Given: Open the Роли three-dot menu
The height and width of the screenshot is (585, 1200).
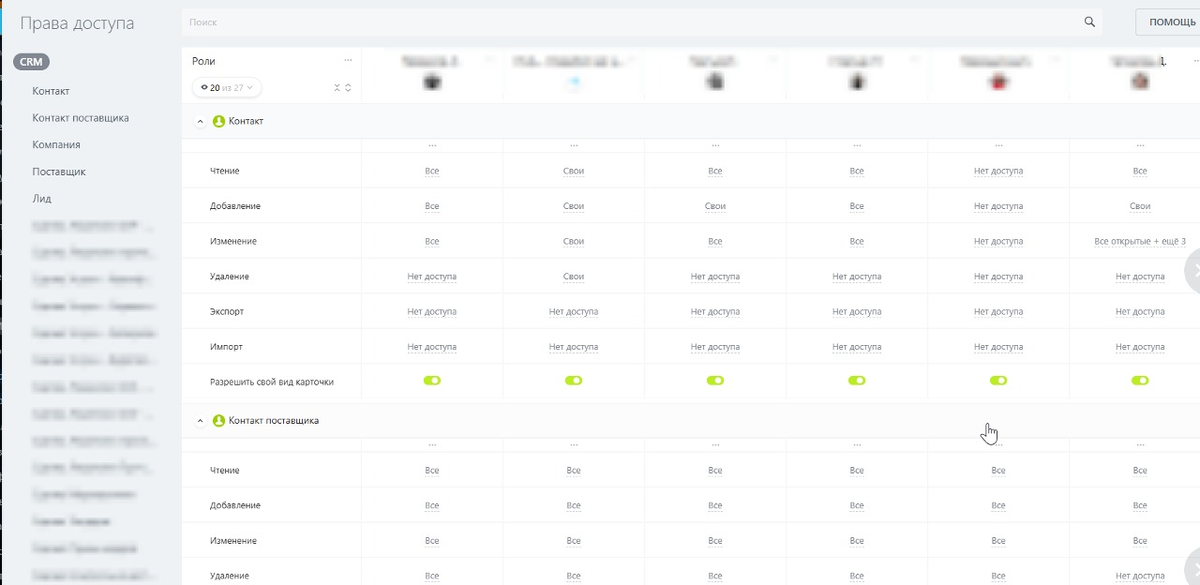Looking at the screenshot, I should click(348, 61).
